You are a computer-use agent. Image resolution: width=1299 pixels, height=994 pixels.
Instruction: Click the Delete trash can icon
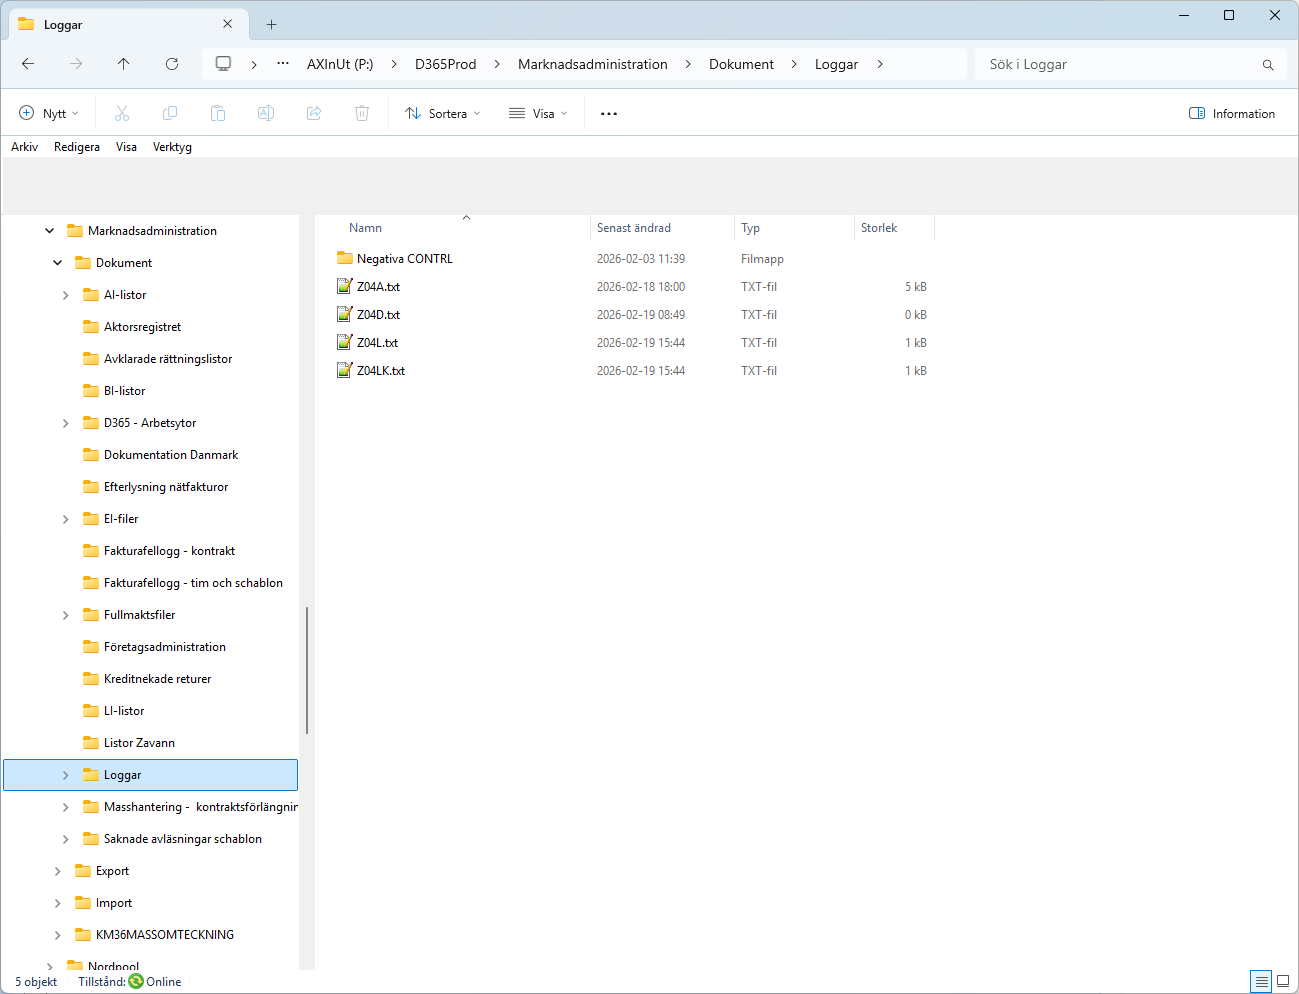[x=362, y=114]
